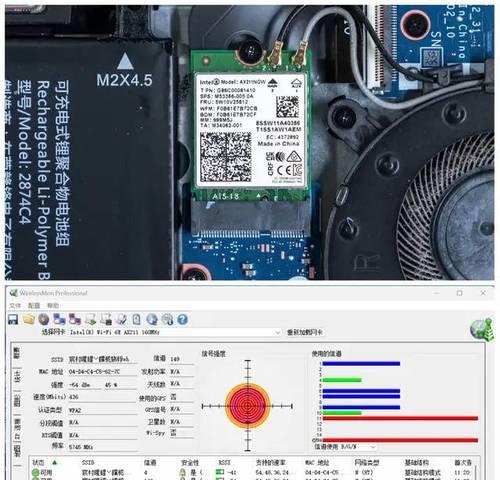Click the checkmark document toolbar icon

121,319
